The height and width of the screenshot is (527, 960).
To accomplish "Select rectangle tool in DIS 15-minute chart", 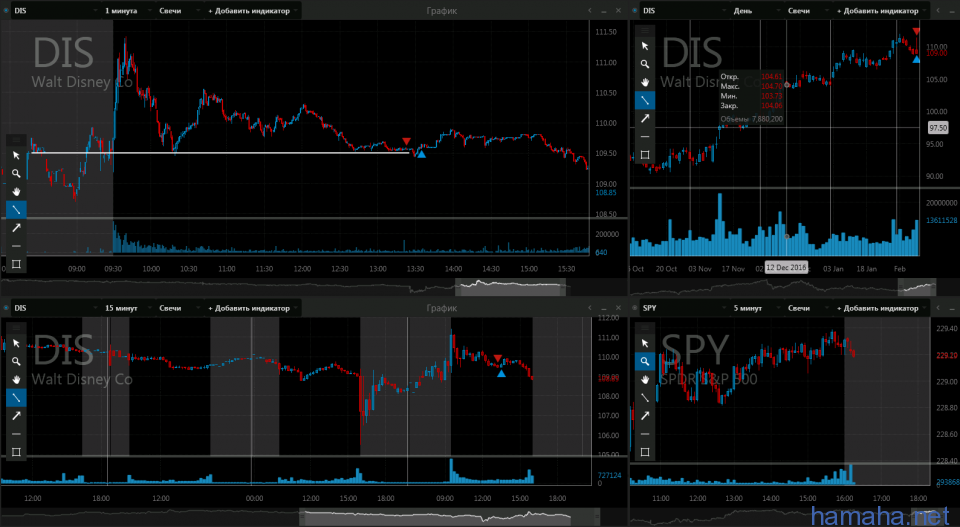I will (17, 452).
